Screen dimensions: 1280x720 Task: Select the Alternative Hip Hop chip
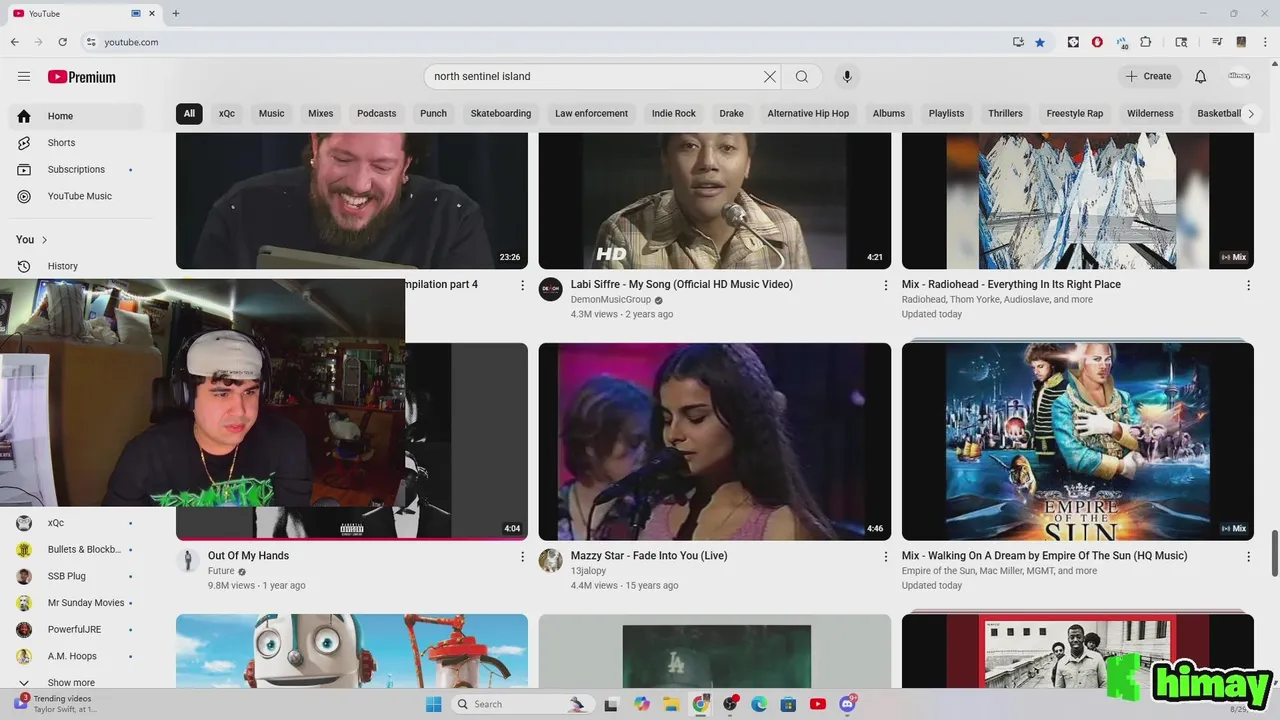[808, 113]
